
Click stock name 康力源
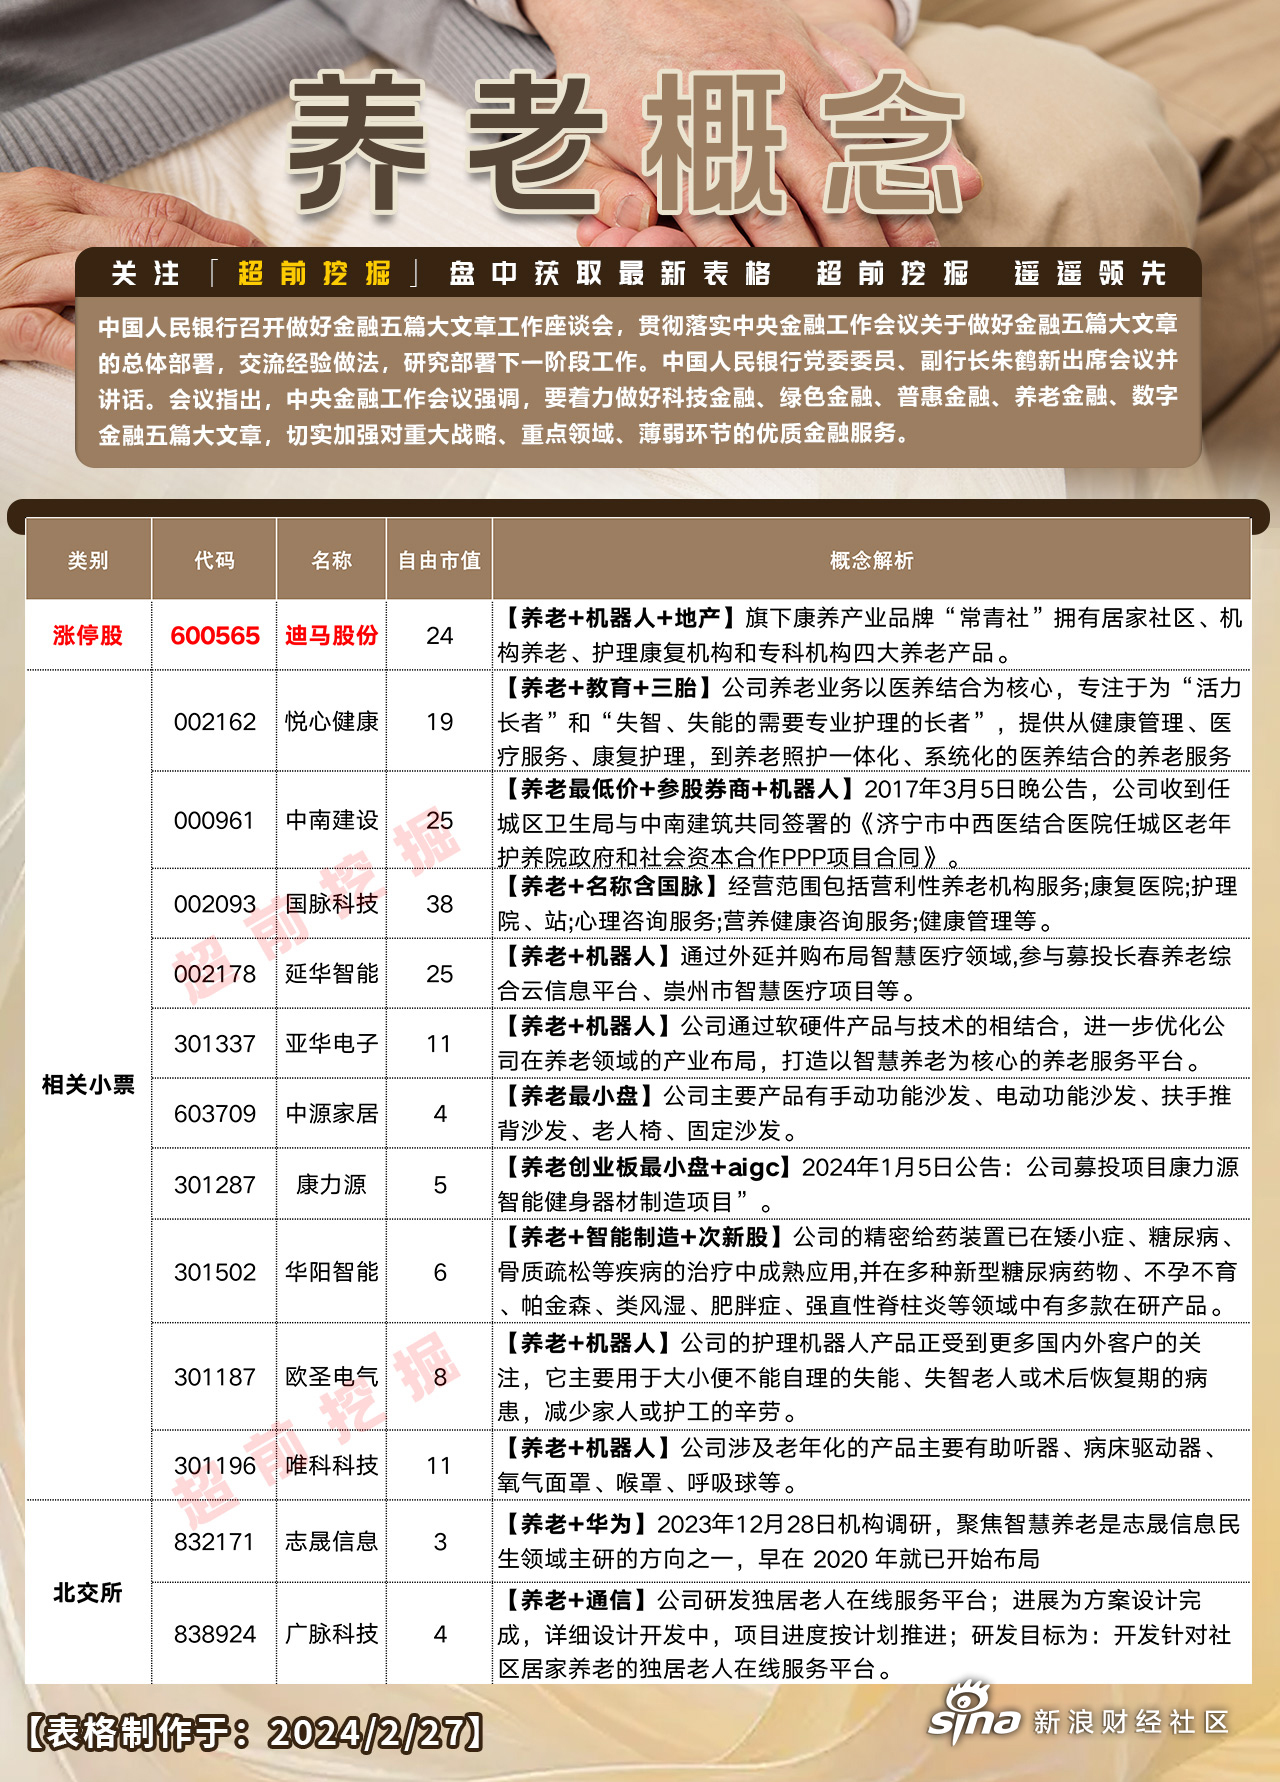pos(331,1185)
